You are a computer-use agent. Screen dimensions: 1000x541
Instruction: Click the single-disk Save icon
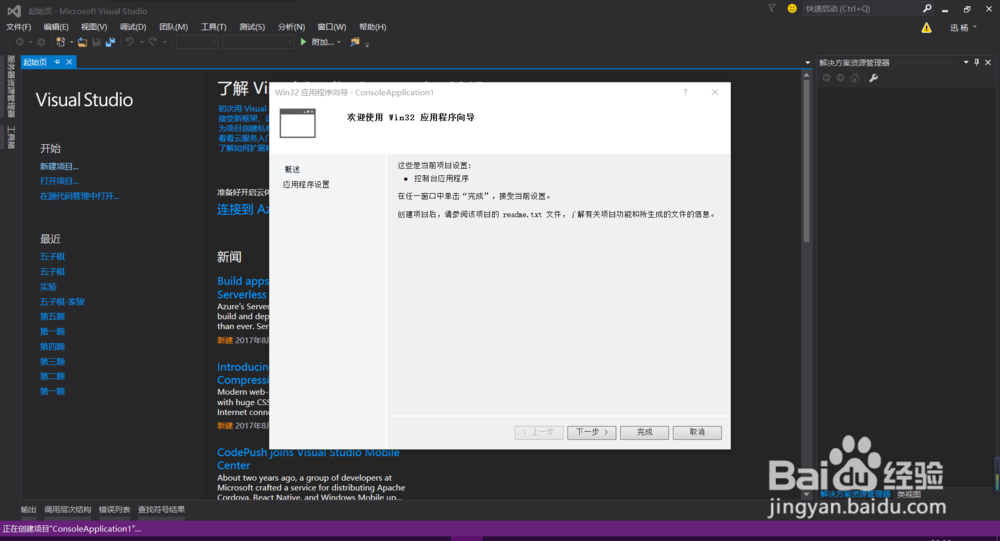(x=96, y=42)
